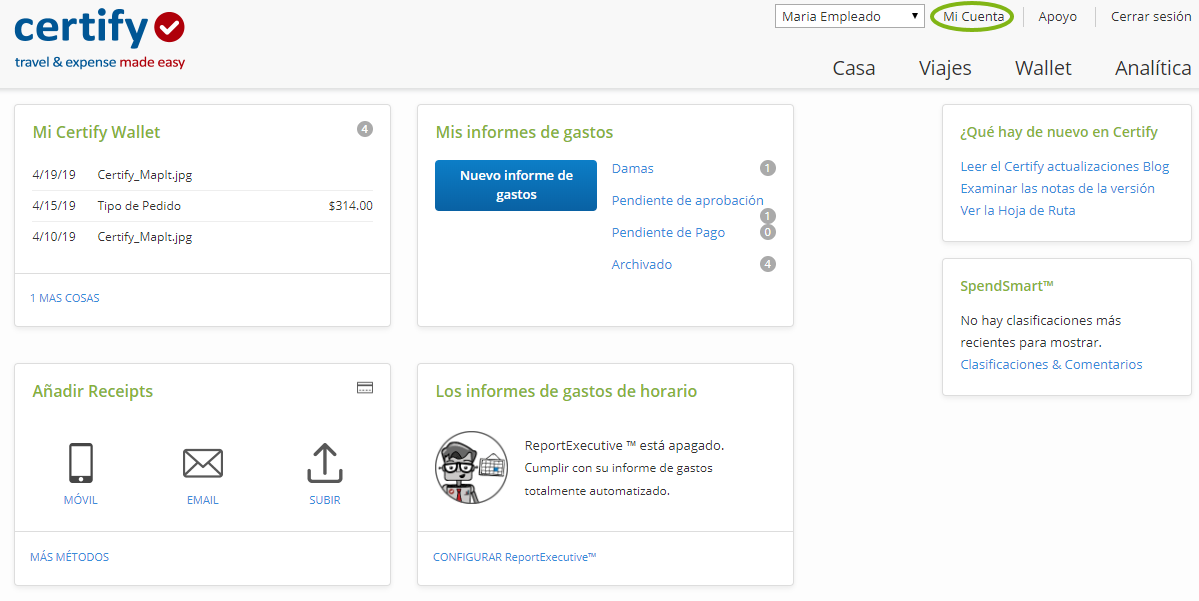The width and height of the screenshot is (1199, 601).
Task: Choose the email envelope icon
Action: (203, 463)
